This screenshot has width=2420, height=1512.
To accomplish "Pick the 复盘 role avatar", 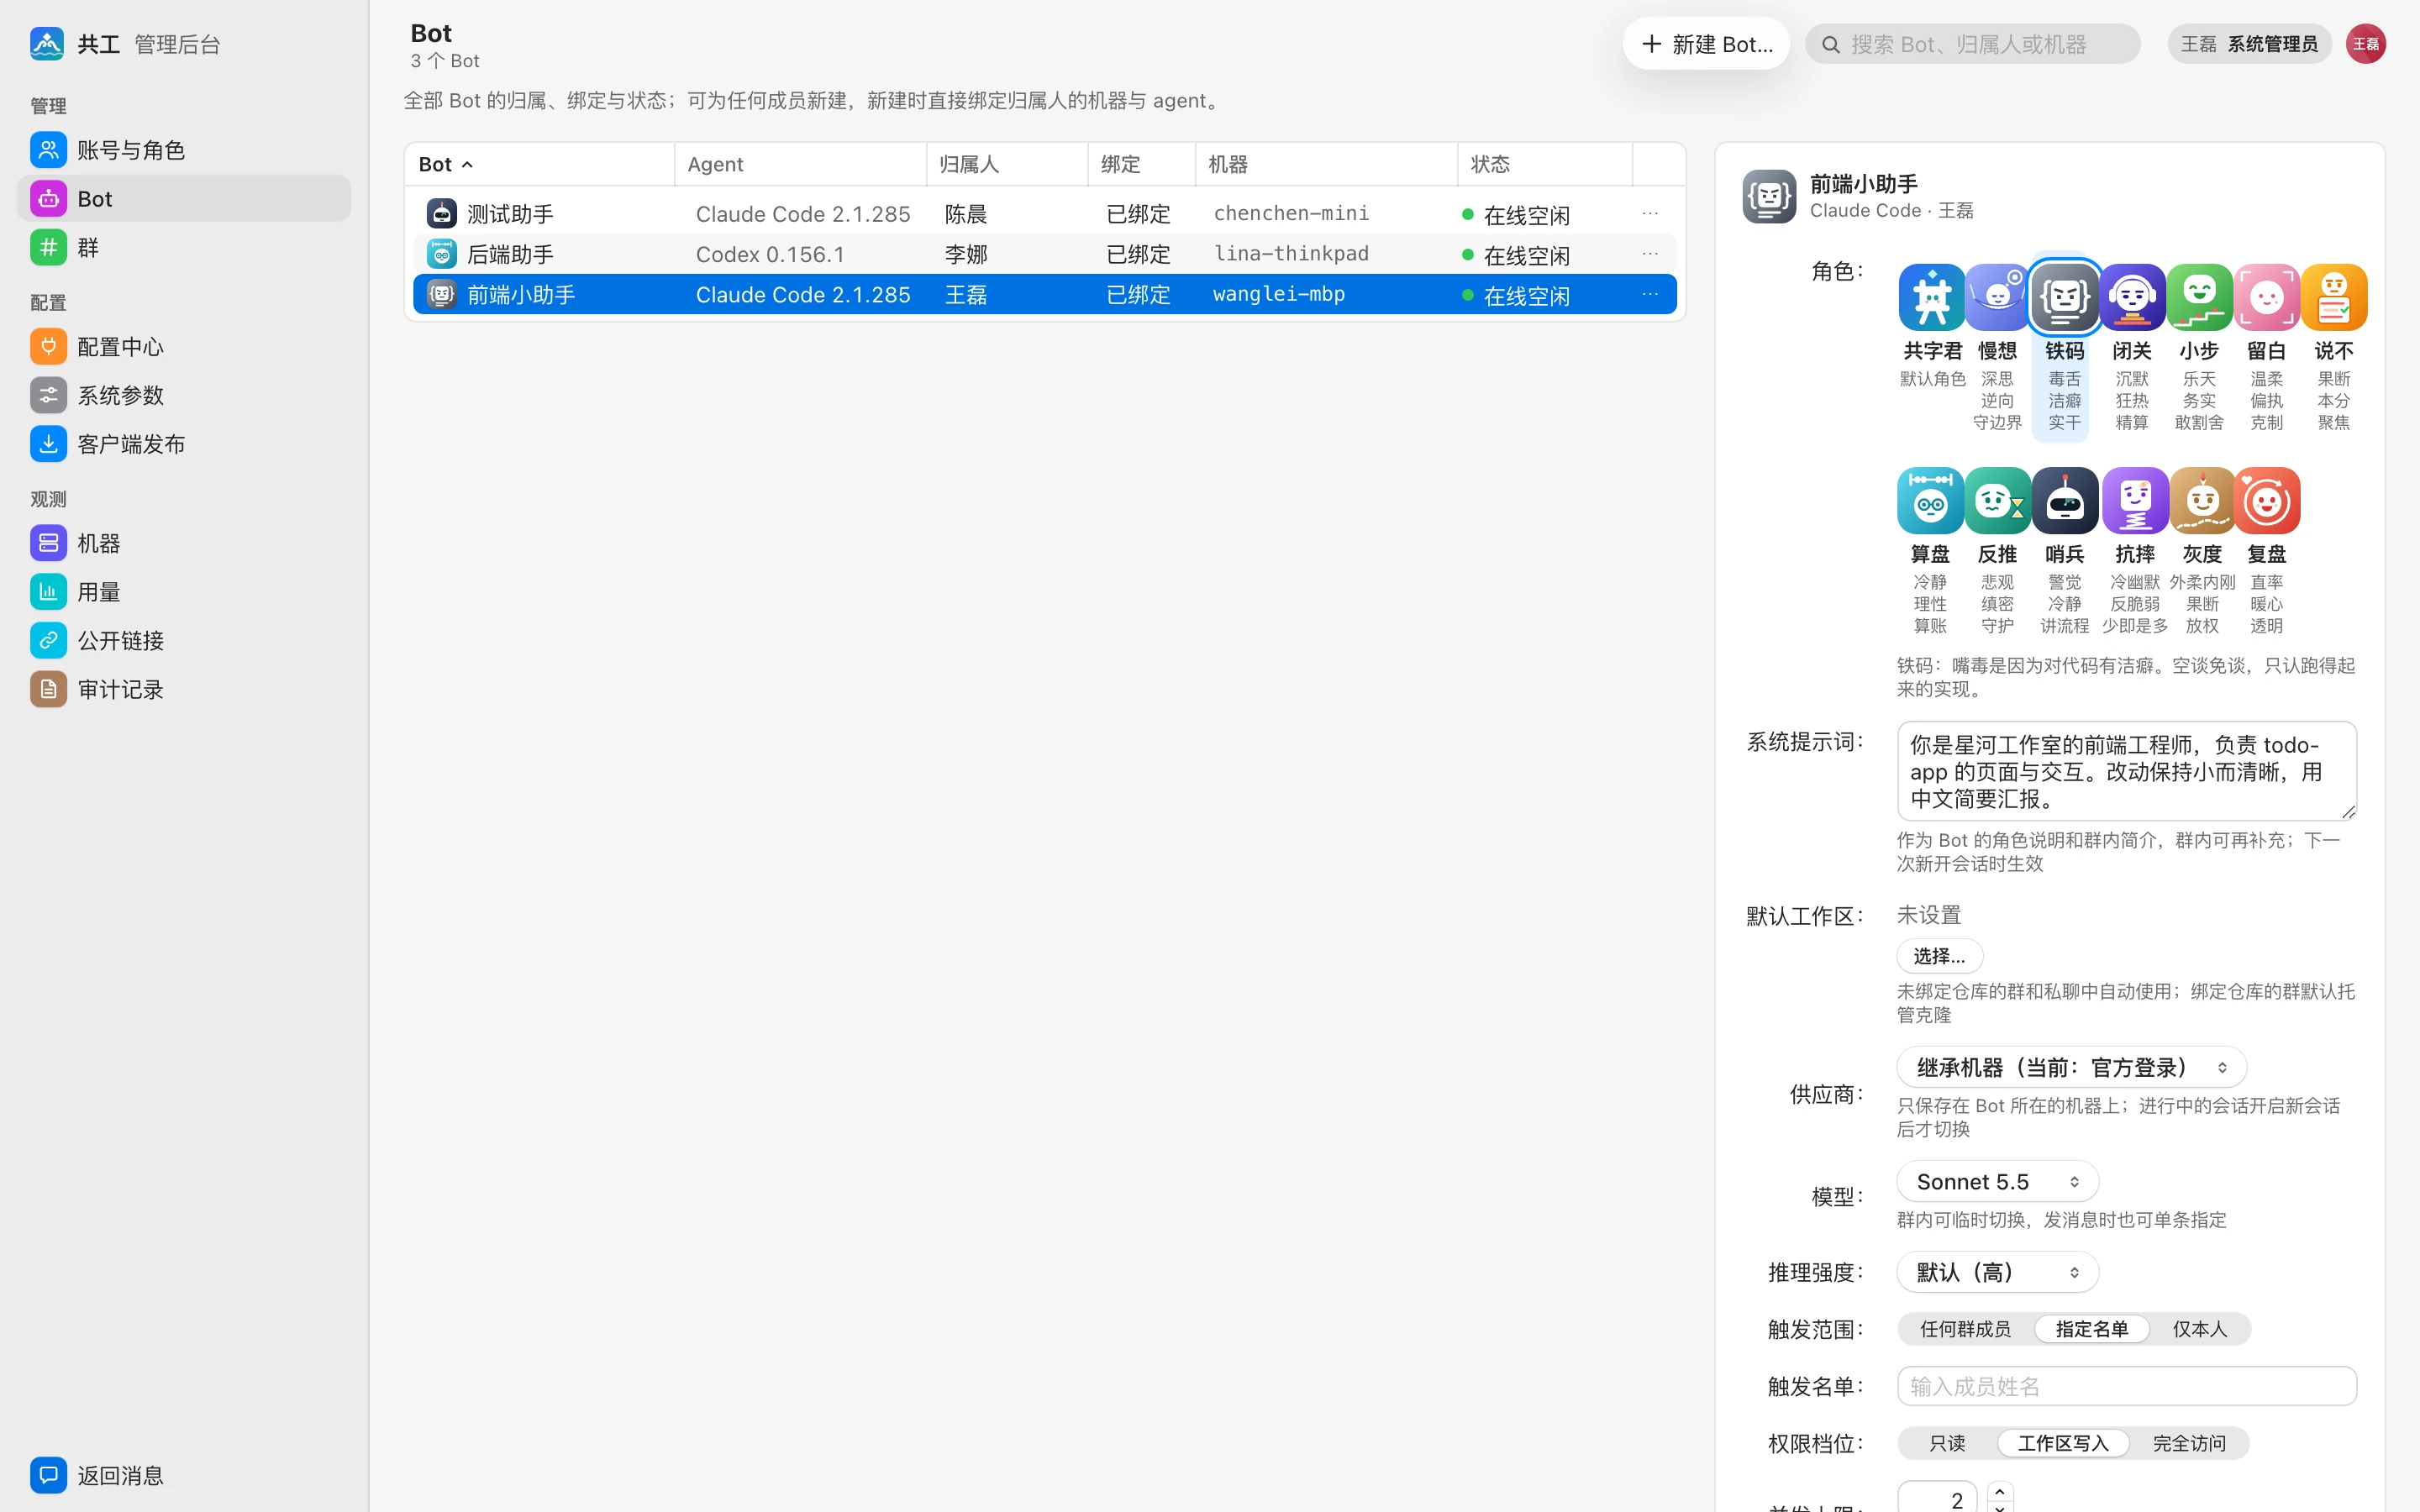I will [x=2266, y=500].
